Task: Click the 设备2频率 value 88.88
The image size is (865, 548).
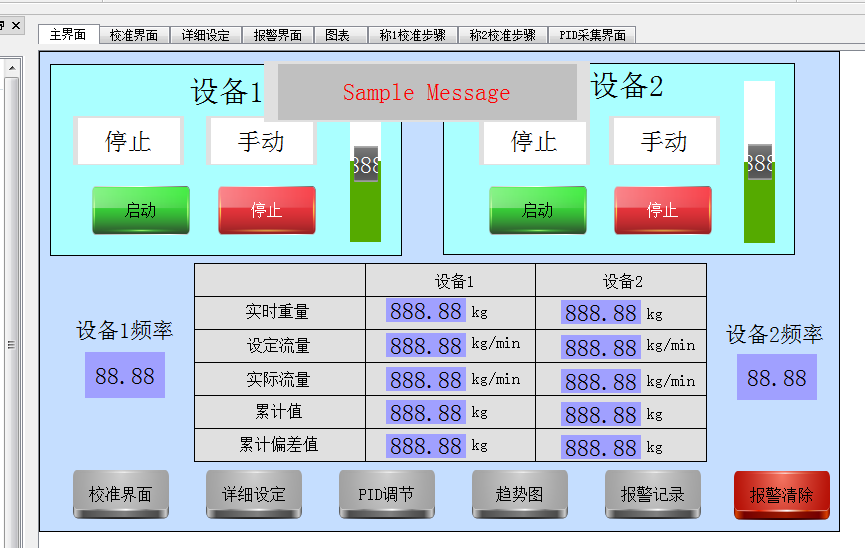Action: (x=777, y=377)
